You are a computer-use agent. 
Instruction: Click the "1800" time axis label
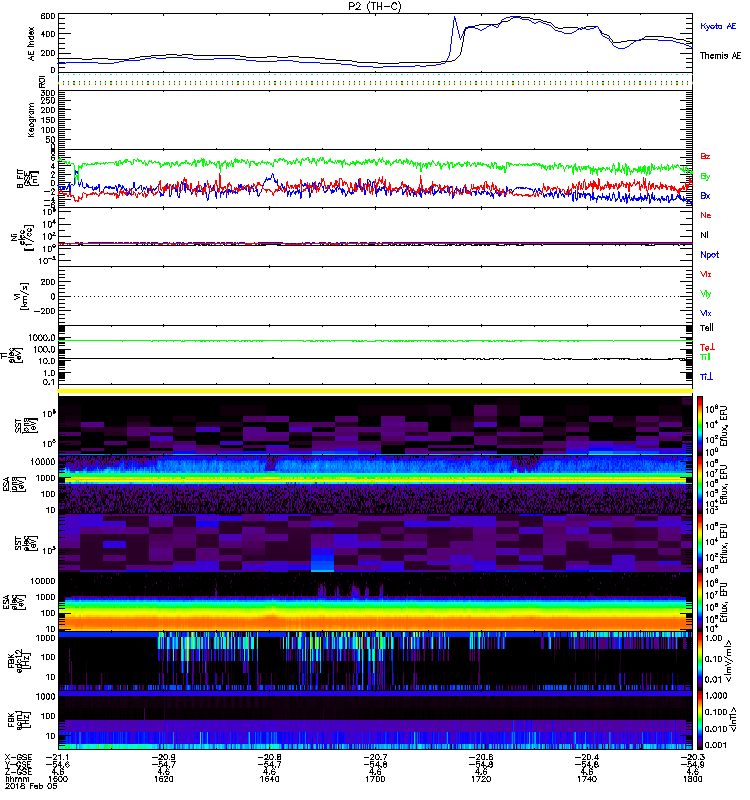[x=692, y=779]
